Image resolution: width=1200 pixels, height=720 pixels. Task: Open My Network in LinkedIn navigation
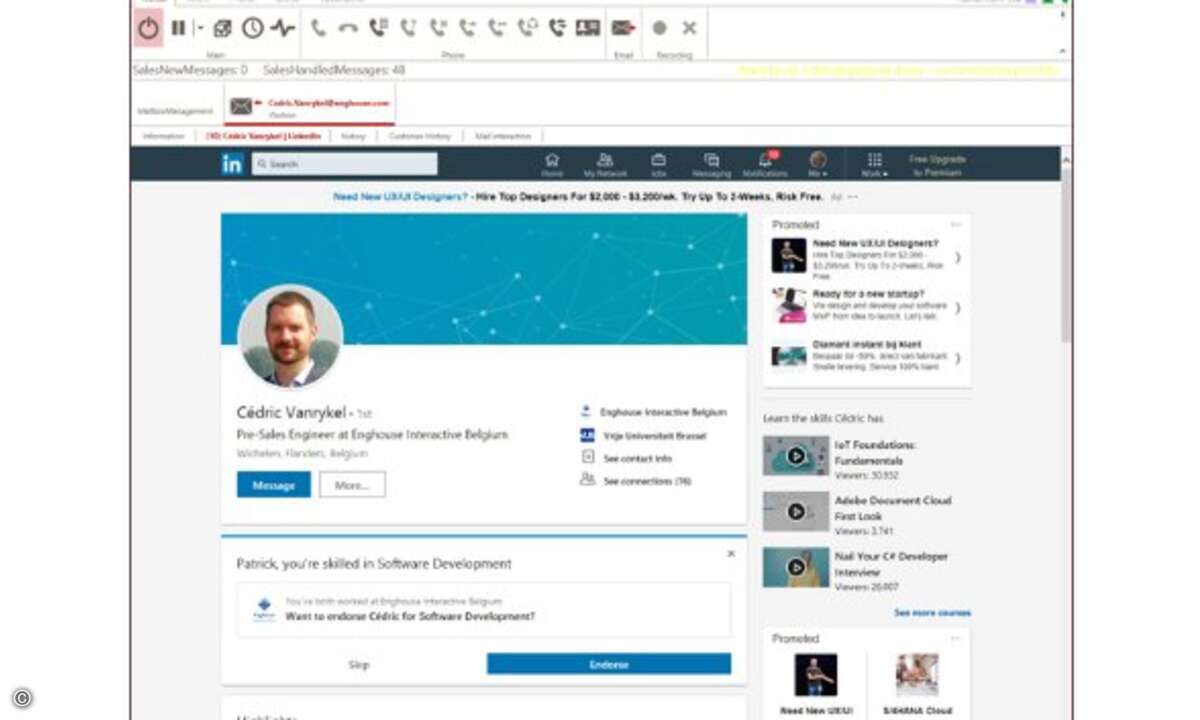(605, 165)
